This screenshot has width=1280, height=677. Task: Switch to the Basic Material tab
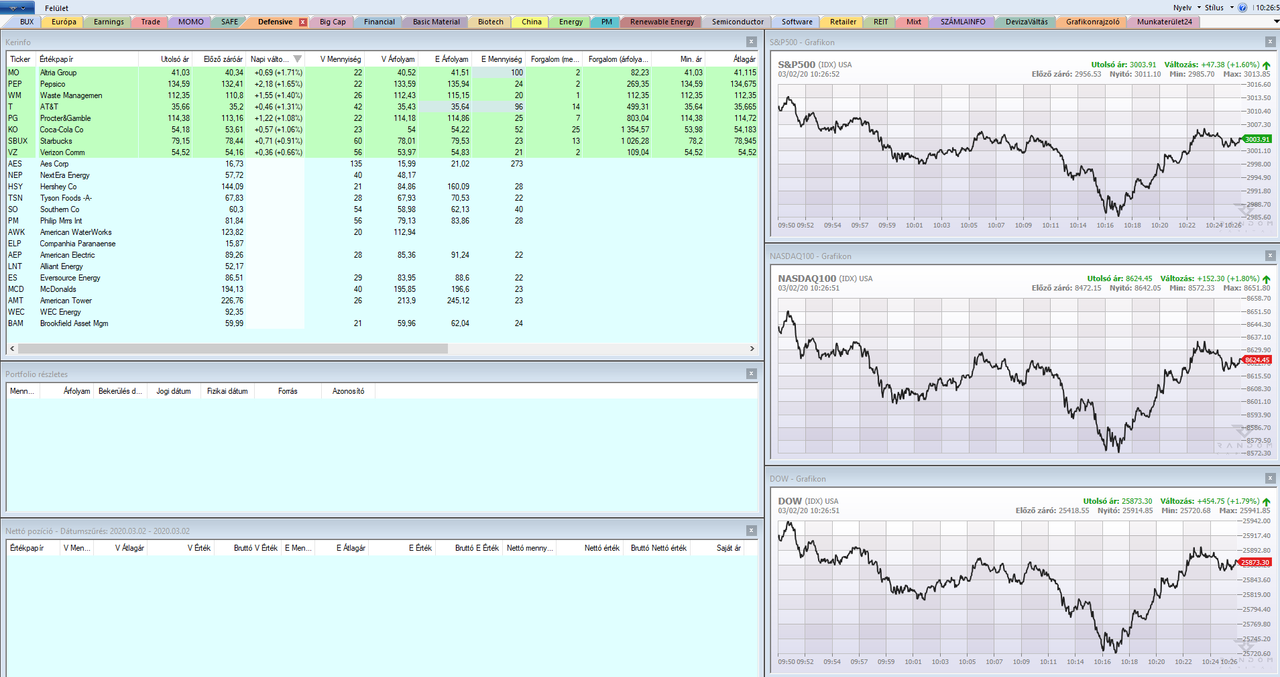(x=436, y=21)
